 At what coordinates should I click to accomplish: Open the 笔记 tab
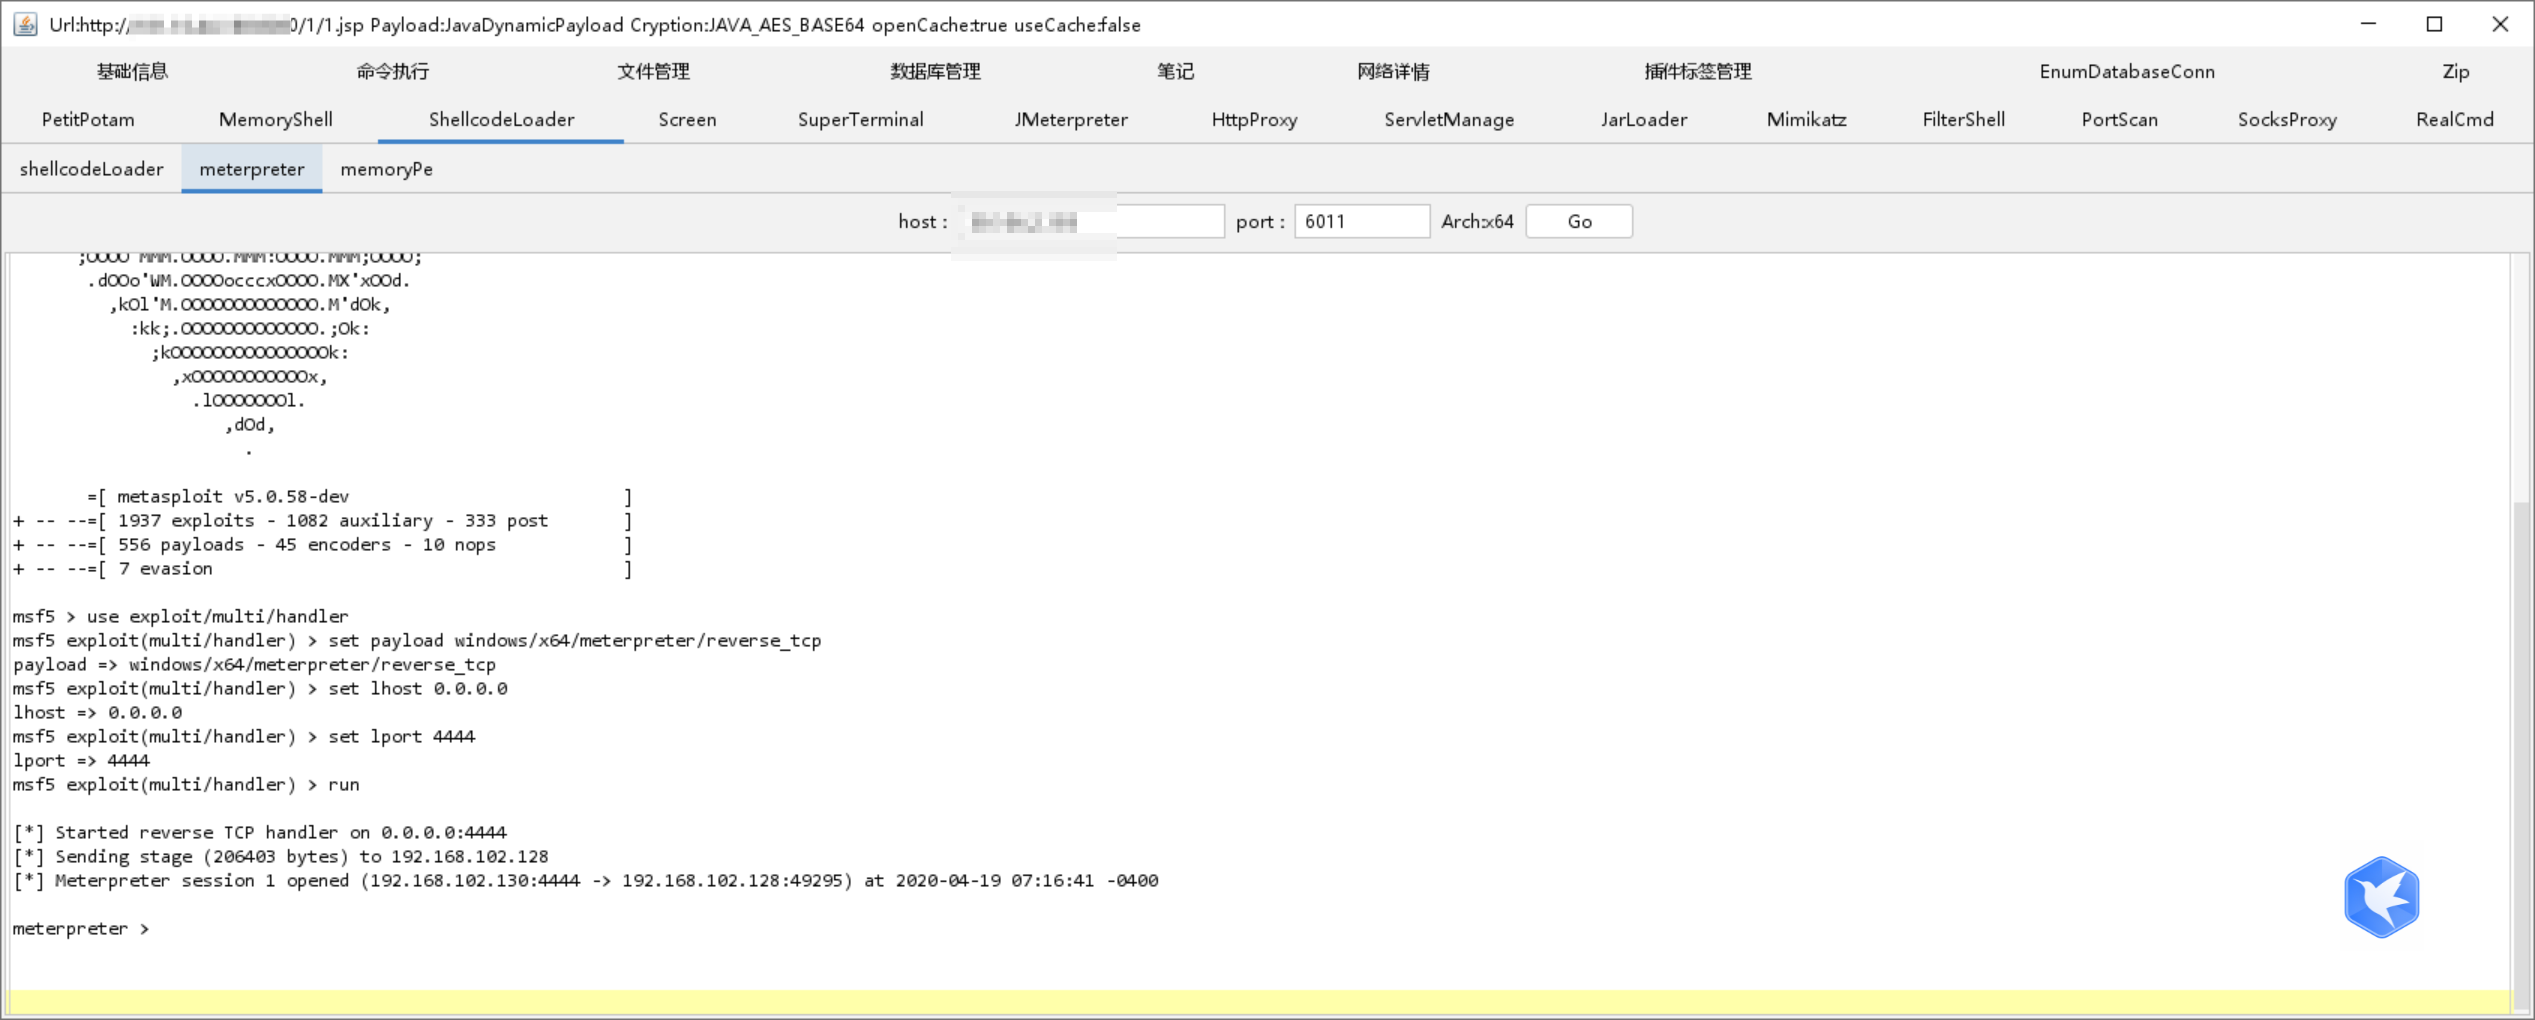click(1175, 71)
